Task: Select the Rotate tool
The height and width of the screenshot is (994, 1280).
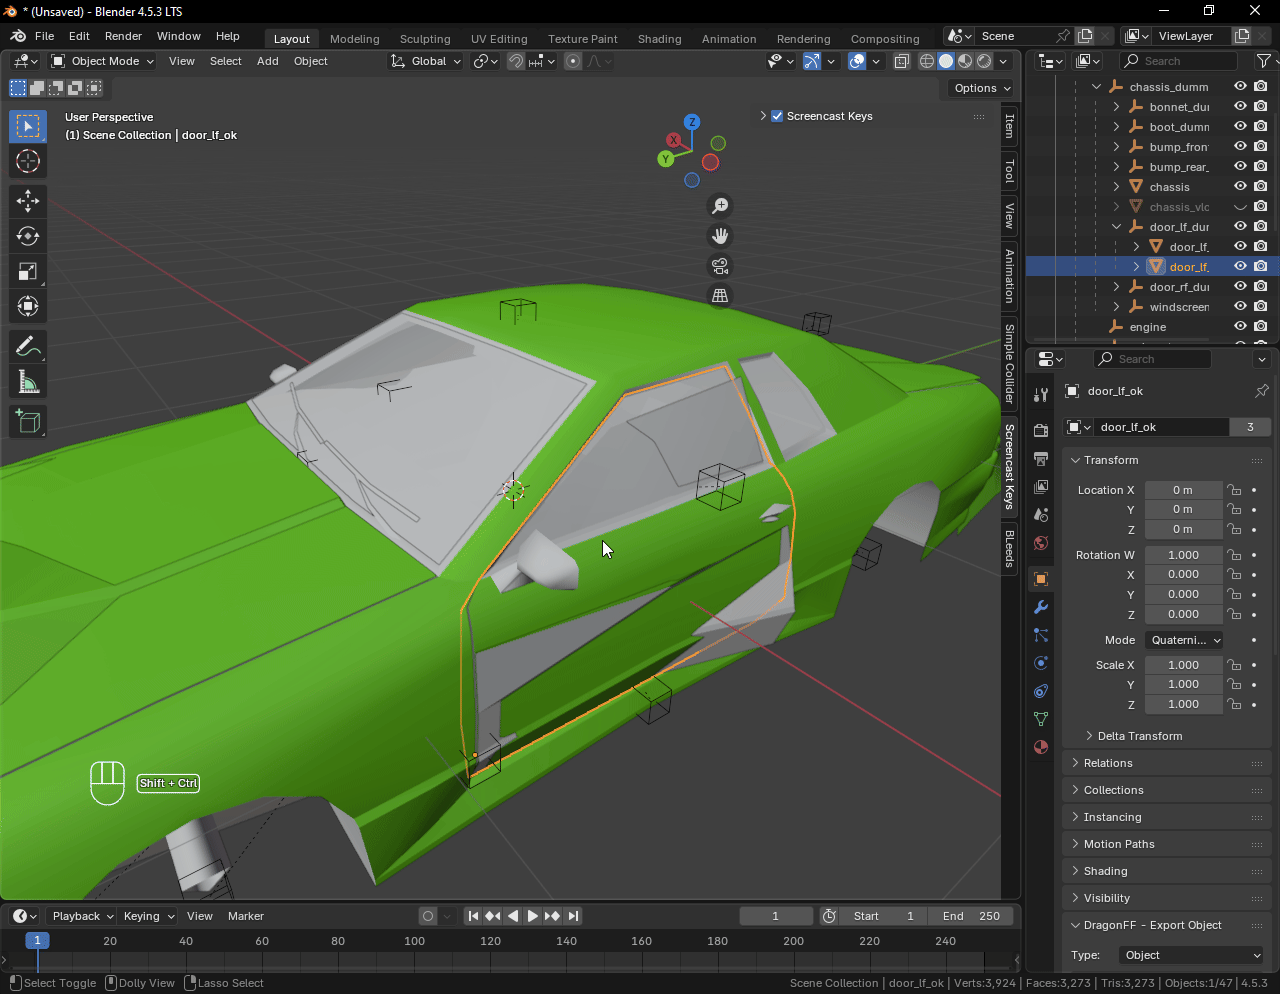Action: pos(28,236)
